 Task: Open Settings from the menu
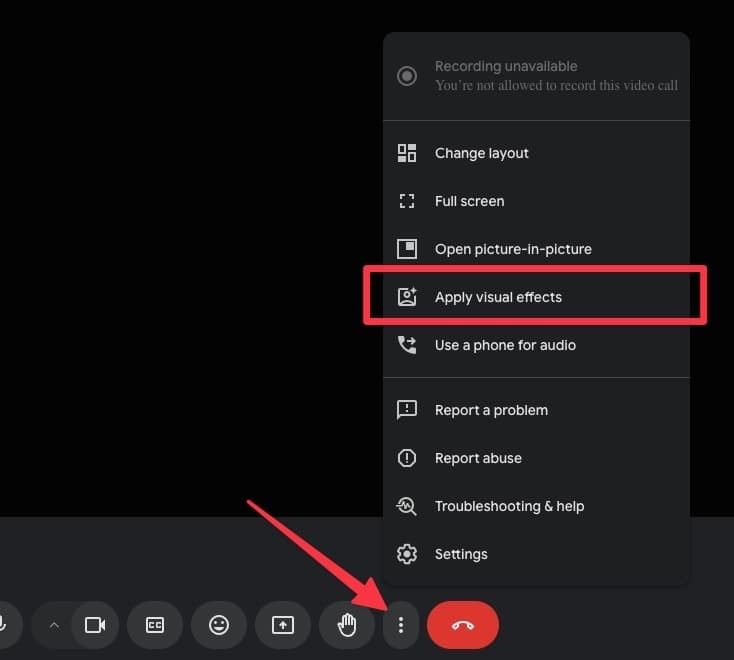click(536, 554)
